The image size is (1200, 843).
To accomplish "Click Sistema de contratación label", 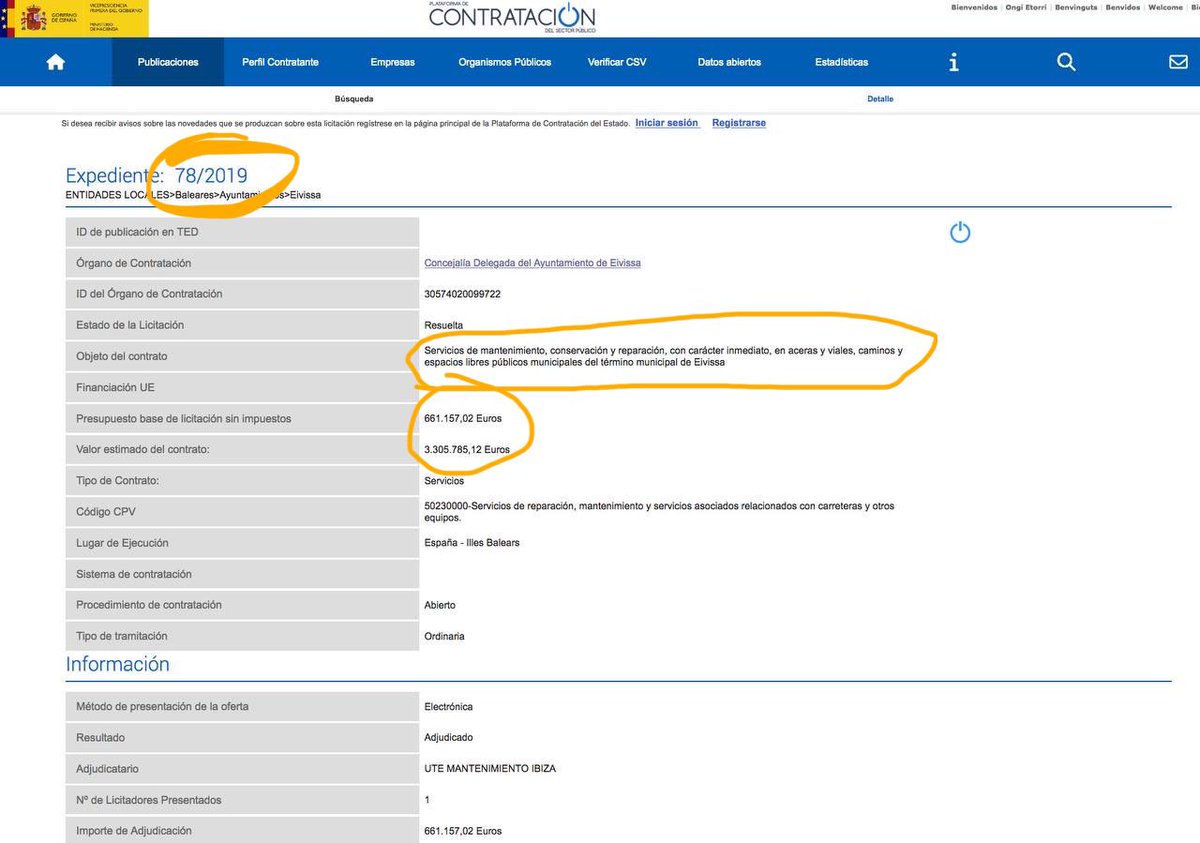I will [x=134, y=574].
